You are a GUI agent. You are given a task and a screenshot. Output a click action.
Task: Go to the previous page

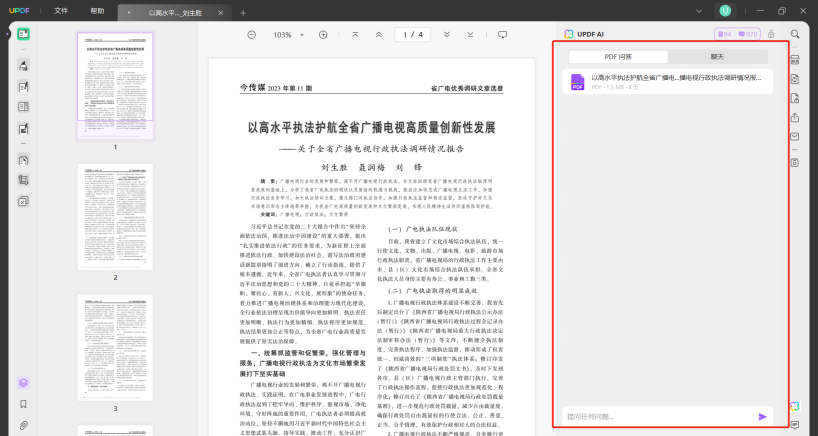coord(379,35)
